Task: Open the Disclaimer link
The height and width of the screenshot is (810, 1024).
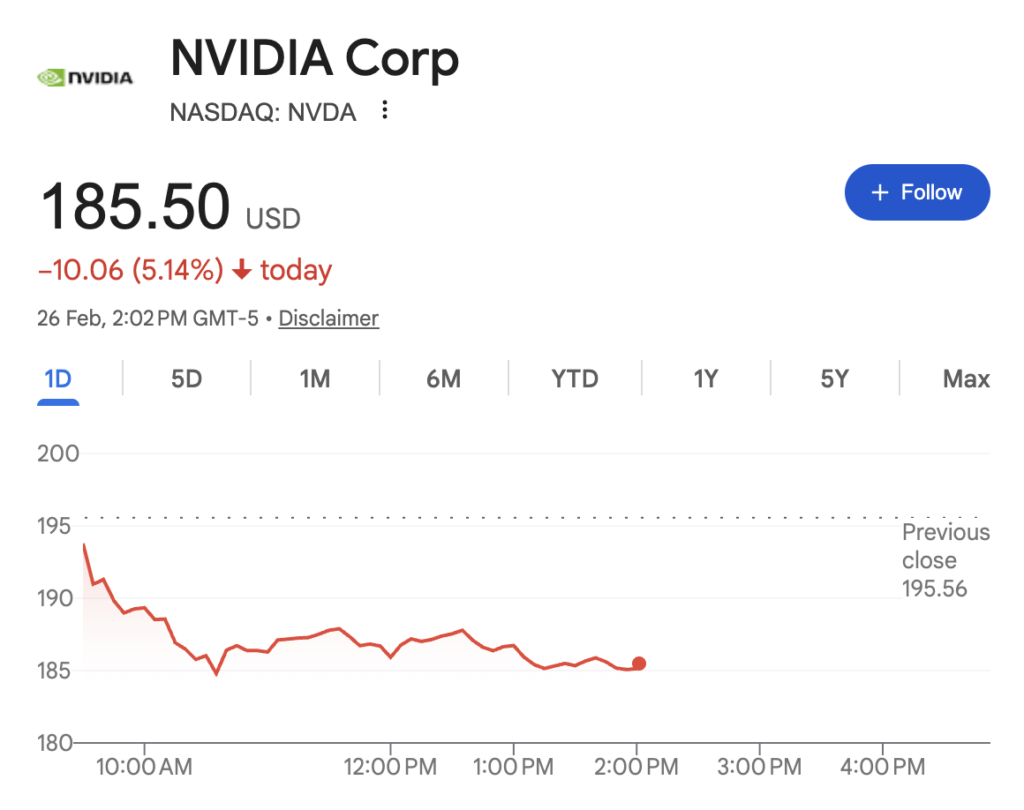Action: 329,318
